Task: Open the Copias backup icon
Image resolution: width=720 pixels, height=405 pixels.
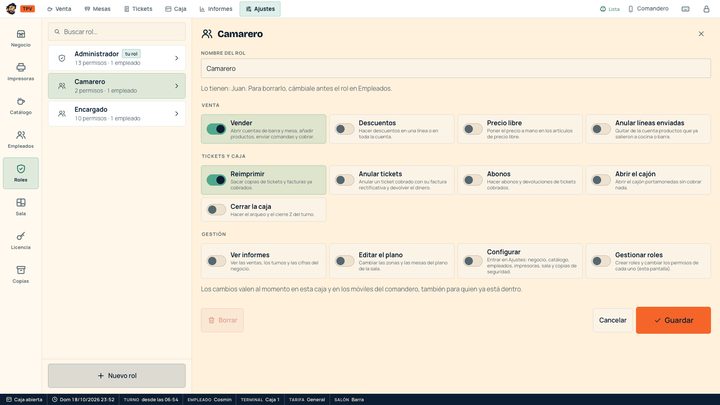Action: click(x=21, y=270)
